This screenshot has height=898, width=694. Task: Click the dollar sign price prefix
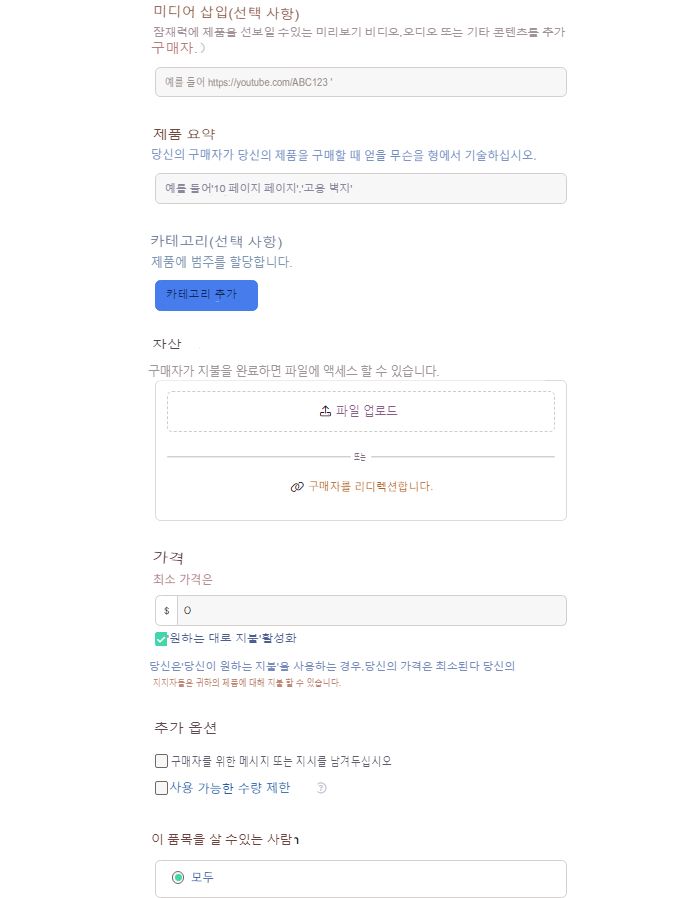[166, 611]
